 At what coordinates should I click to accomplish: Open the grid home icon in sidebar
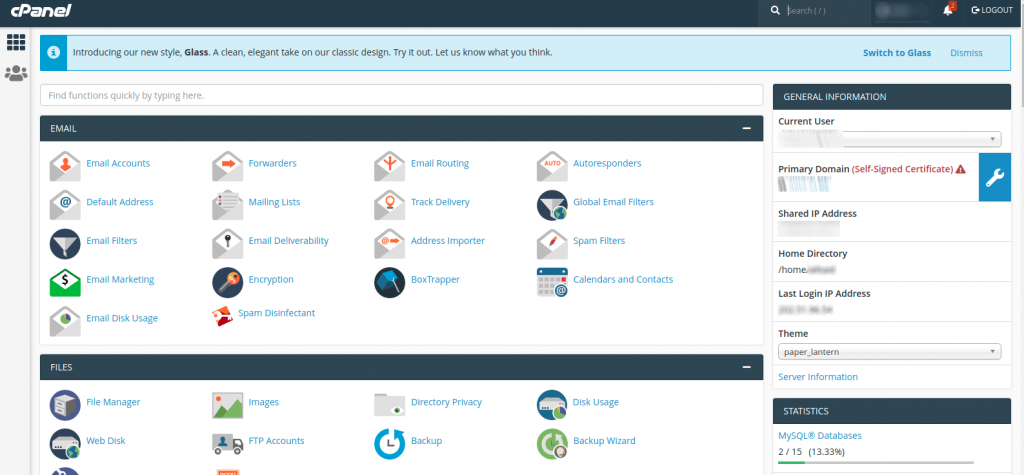pos(16,42)
